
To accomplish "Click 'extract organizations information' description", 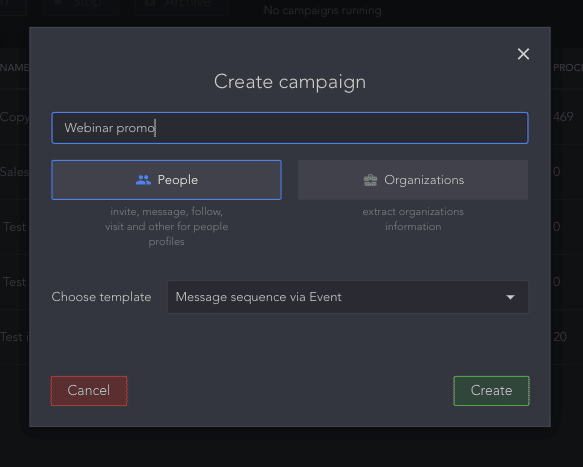I will [x=413, y=219].
